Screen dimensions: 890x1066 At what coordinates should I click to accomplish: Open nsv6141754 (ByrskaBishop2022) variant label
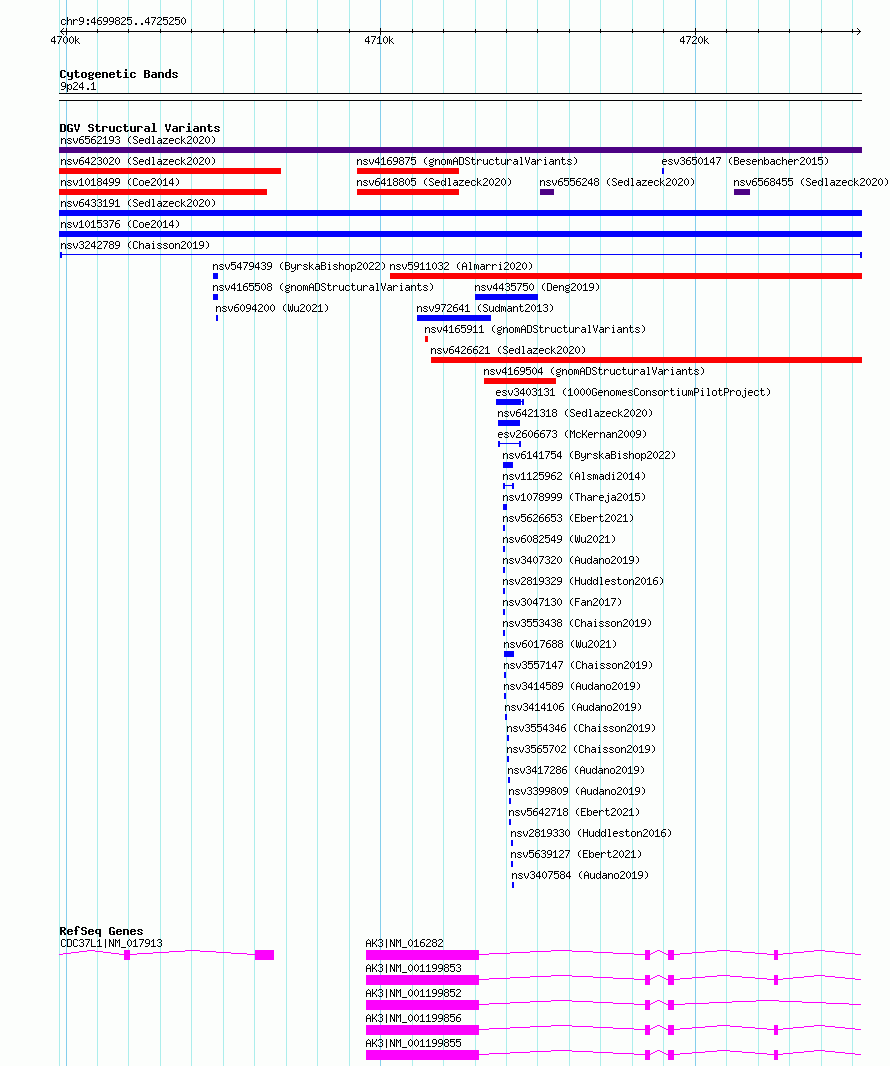[x=589, y=455]
